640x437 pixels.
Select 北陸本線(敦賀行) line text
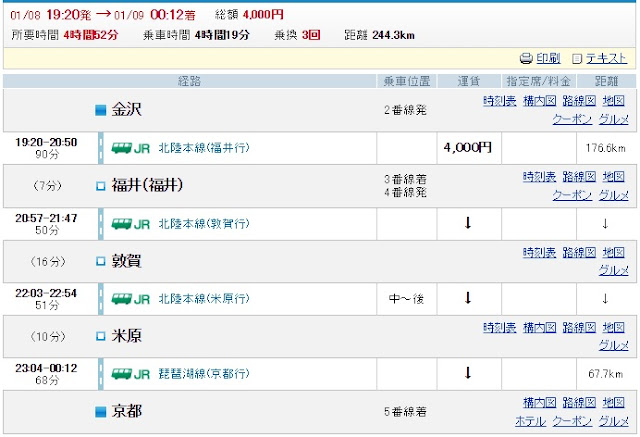204,224
